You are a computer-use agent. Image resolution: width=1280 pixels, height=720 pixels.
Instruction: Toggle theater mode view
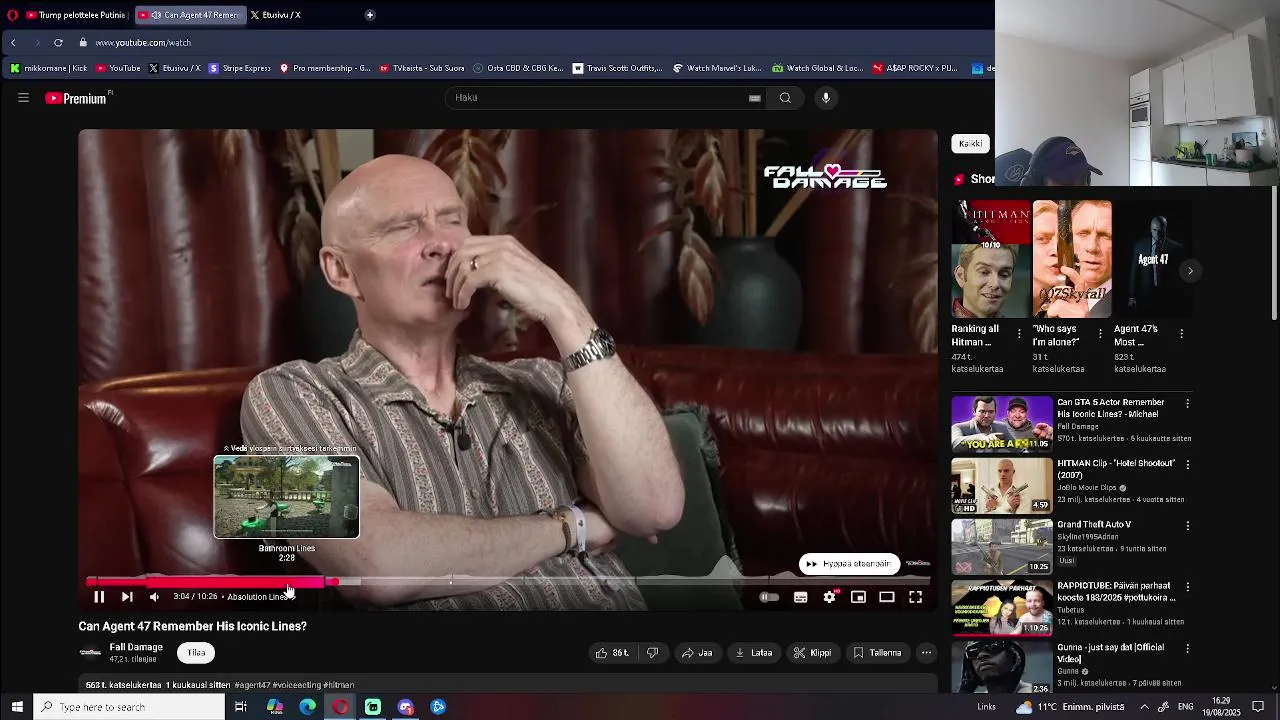tap(887, 597)
